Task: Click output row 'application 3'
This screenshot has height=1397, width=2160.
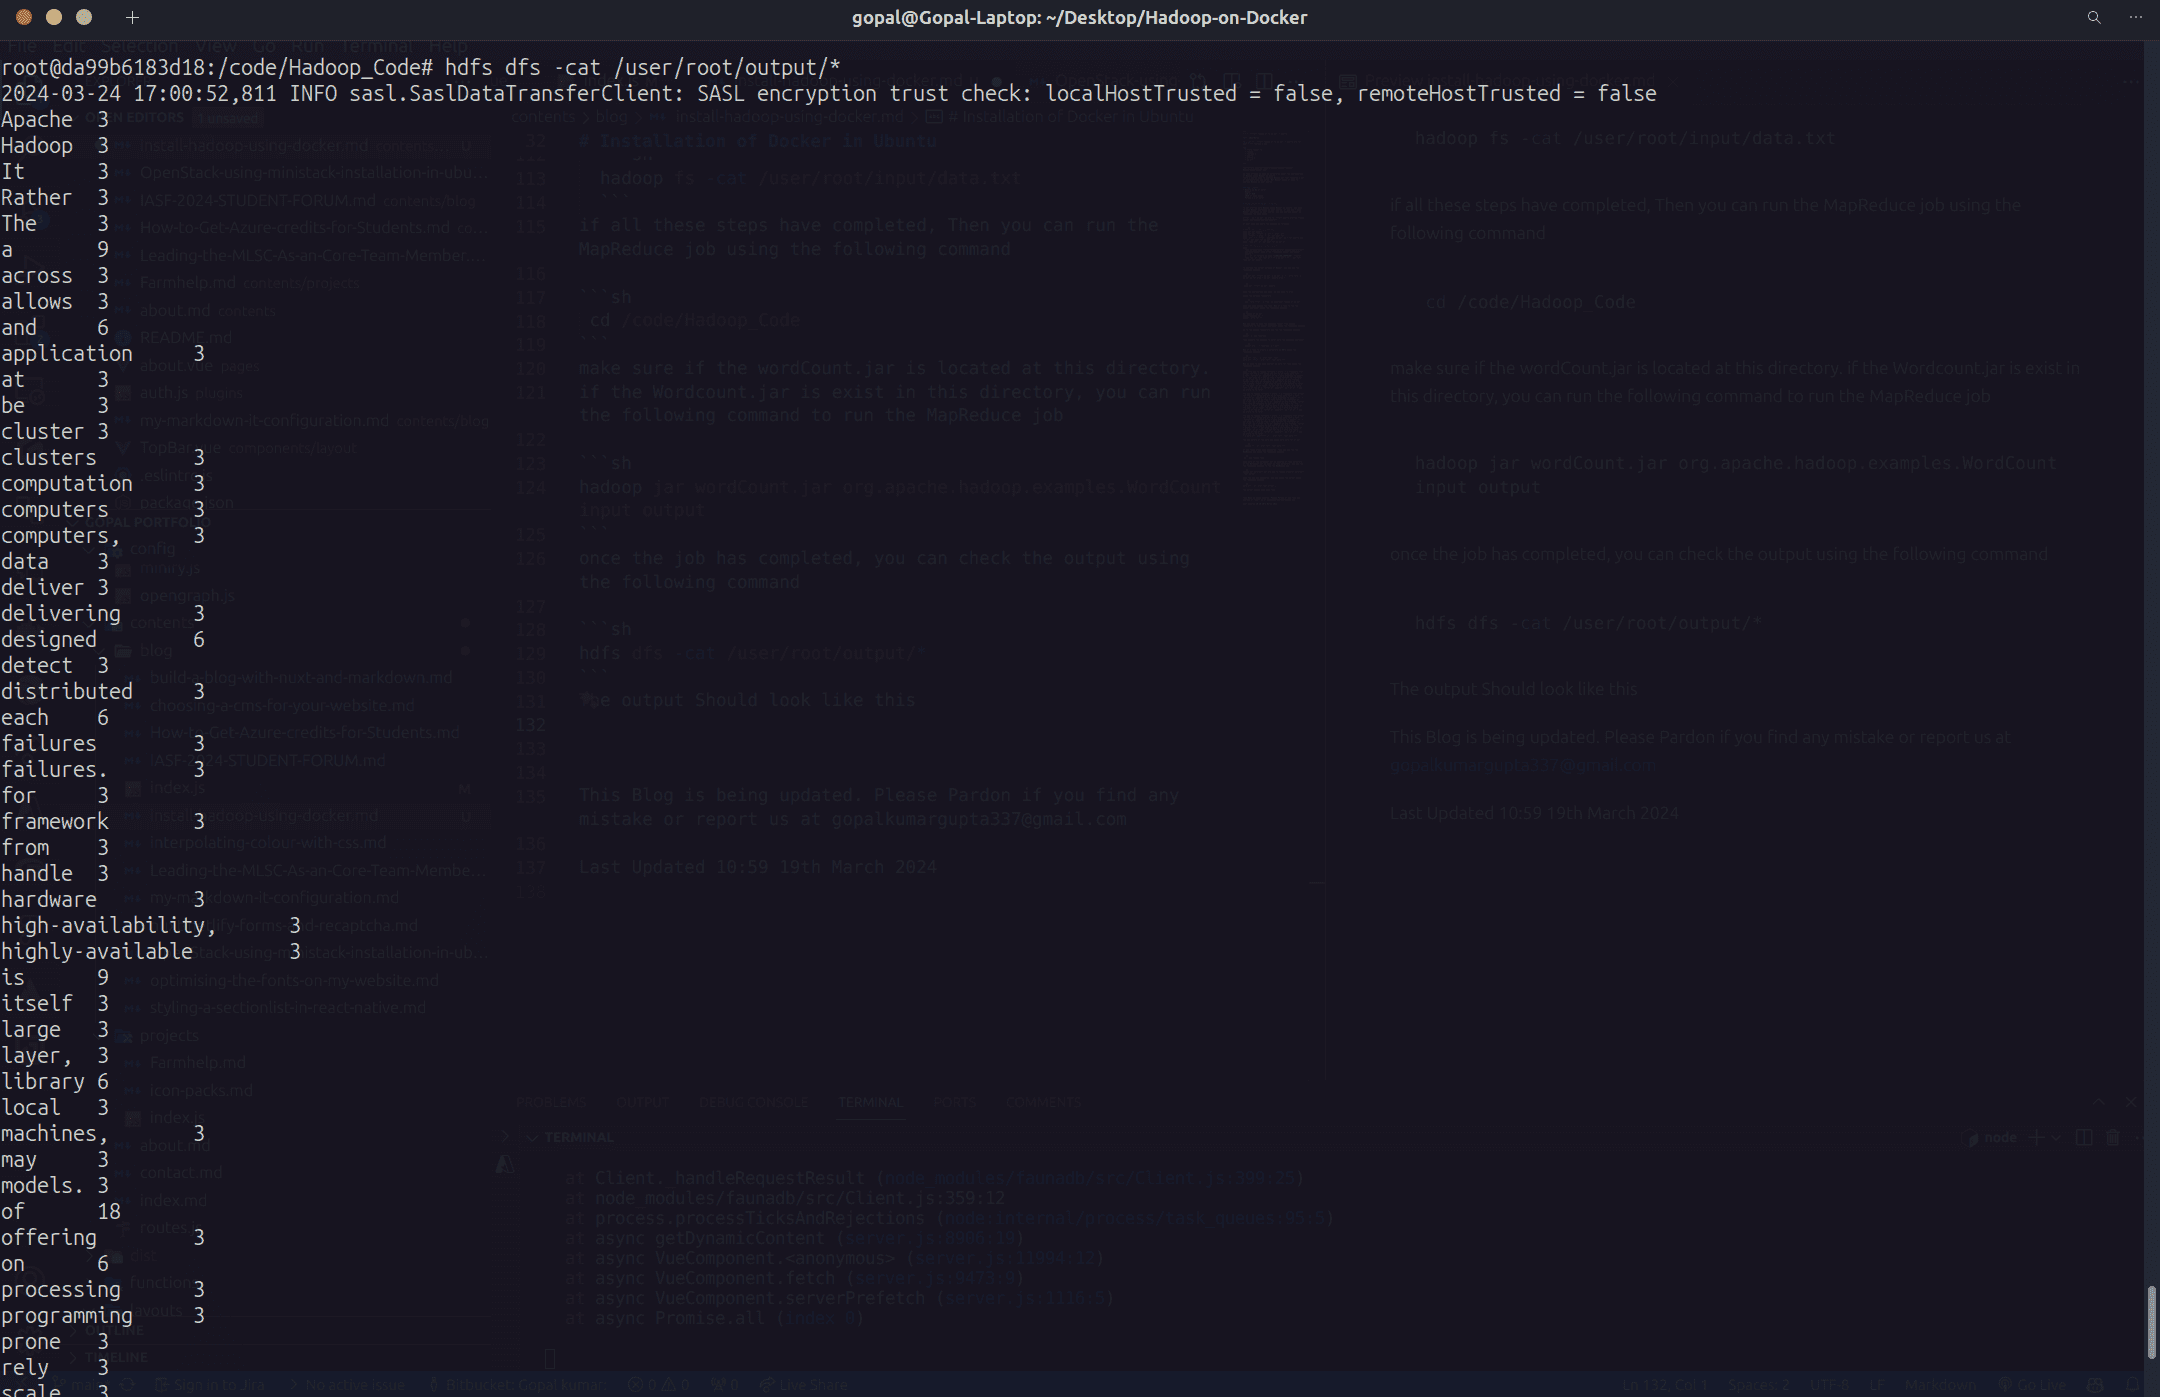Action: [x=103, y=353]
